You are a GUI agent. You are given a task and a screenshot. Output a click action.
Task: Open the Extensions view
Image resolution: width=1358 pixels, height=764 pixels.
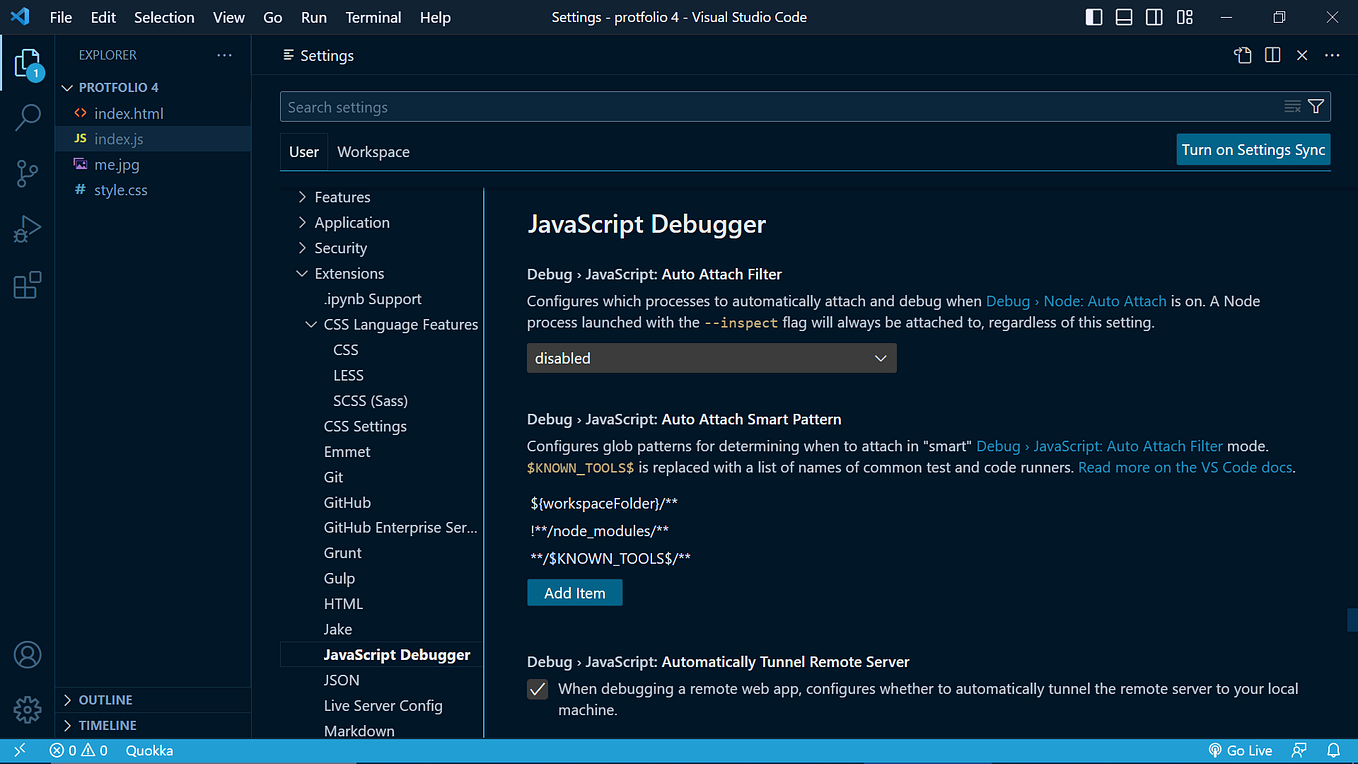pyautogui.click(x=27, y=285)
